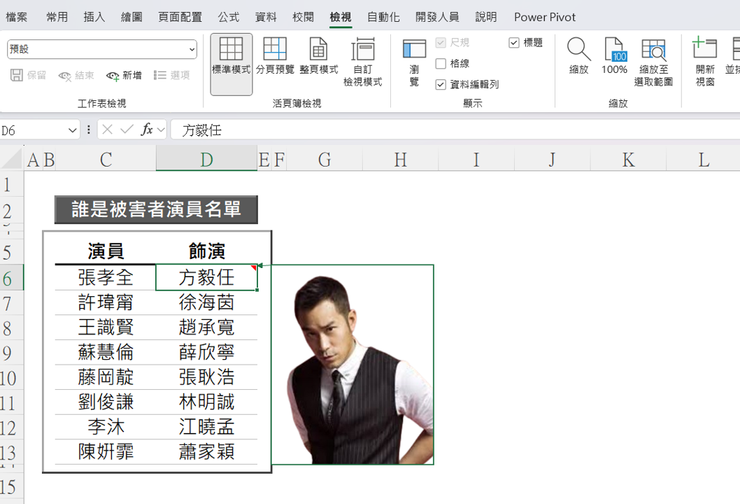740x504 pixels.
Task: Toggle the gridlines (格線) checkbox
Action: pos(440,63)
